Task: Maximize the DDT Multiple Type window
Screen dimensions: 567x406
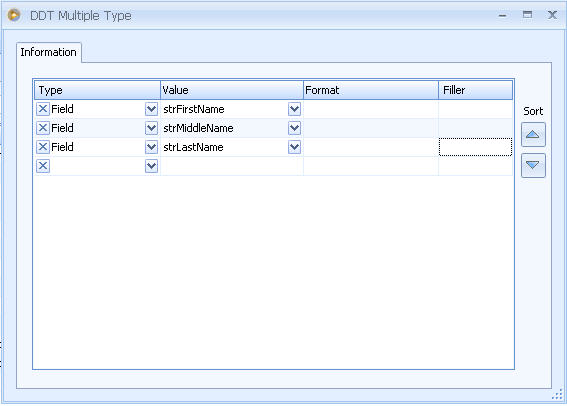Action: (x=527, y=15)
